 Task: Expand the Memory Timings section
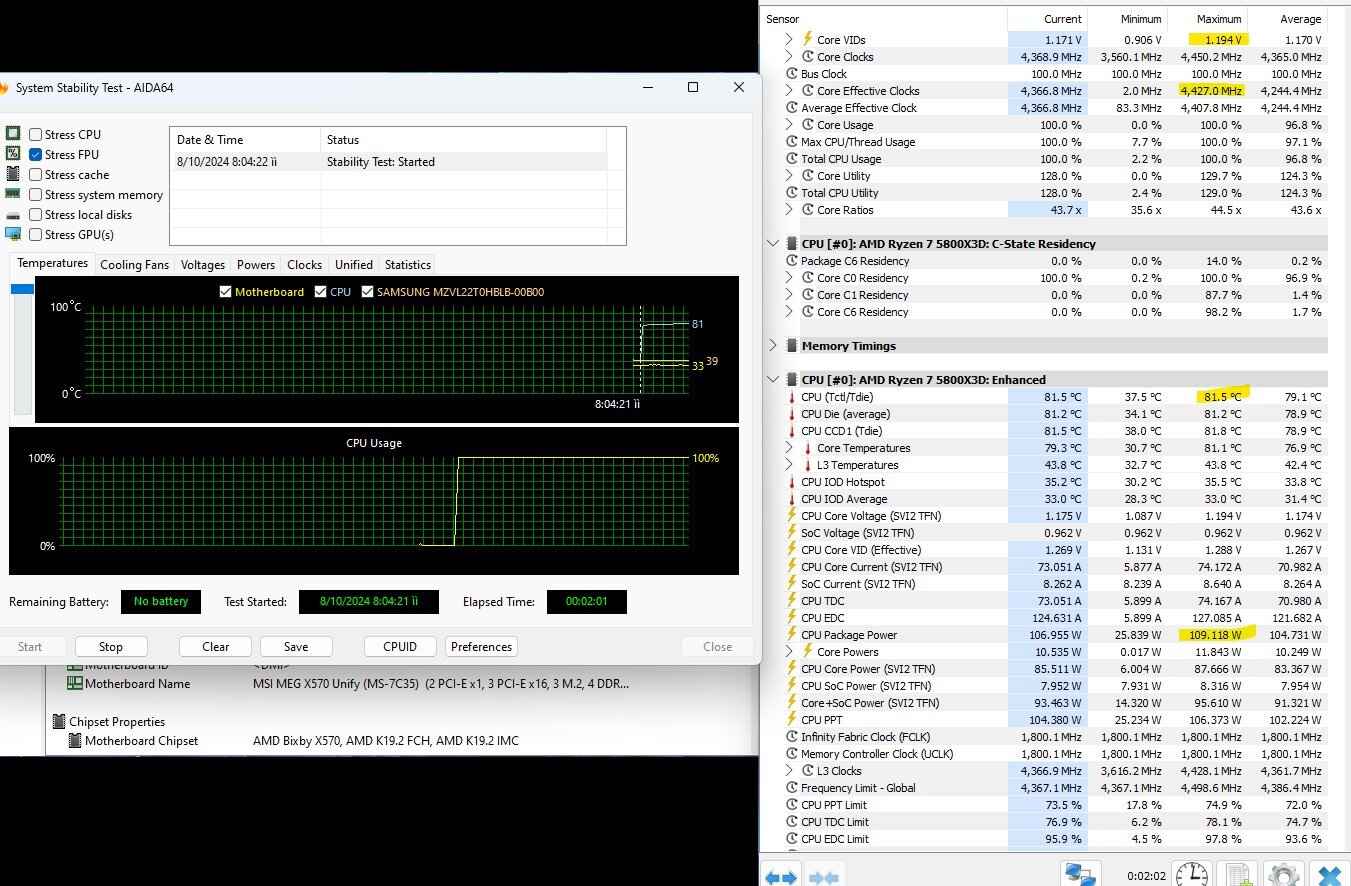tap(772, 346)
